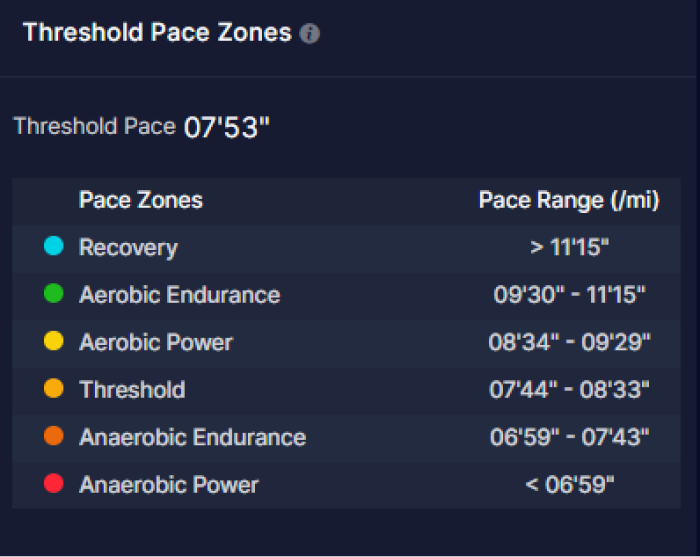Screen dimensions: 700x557
Task: Select the Anaerobic Power zone label
Action: 168,485
